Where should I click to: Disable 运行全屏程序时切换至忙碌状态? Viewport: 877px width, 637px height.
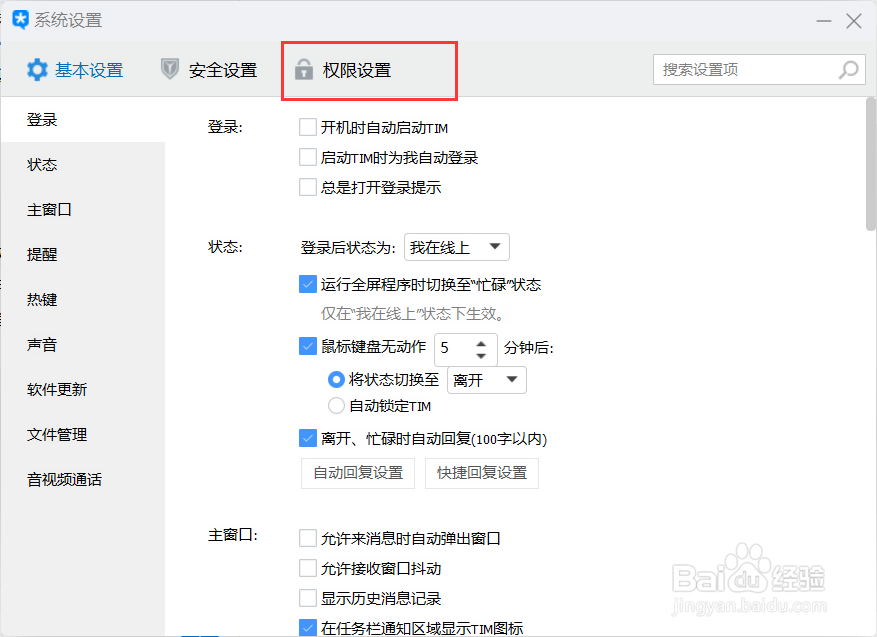point(308,284)
